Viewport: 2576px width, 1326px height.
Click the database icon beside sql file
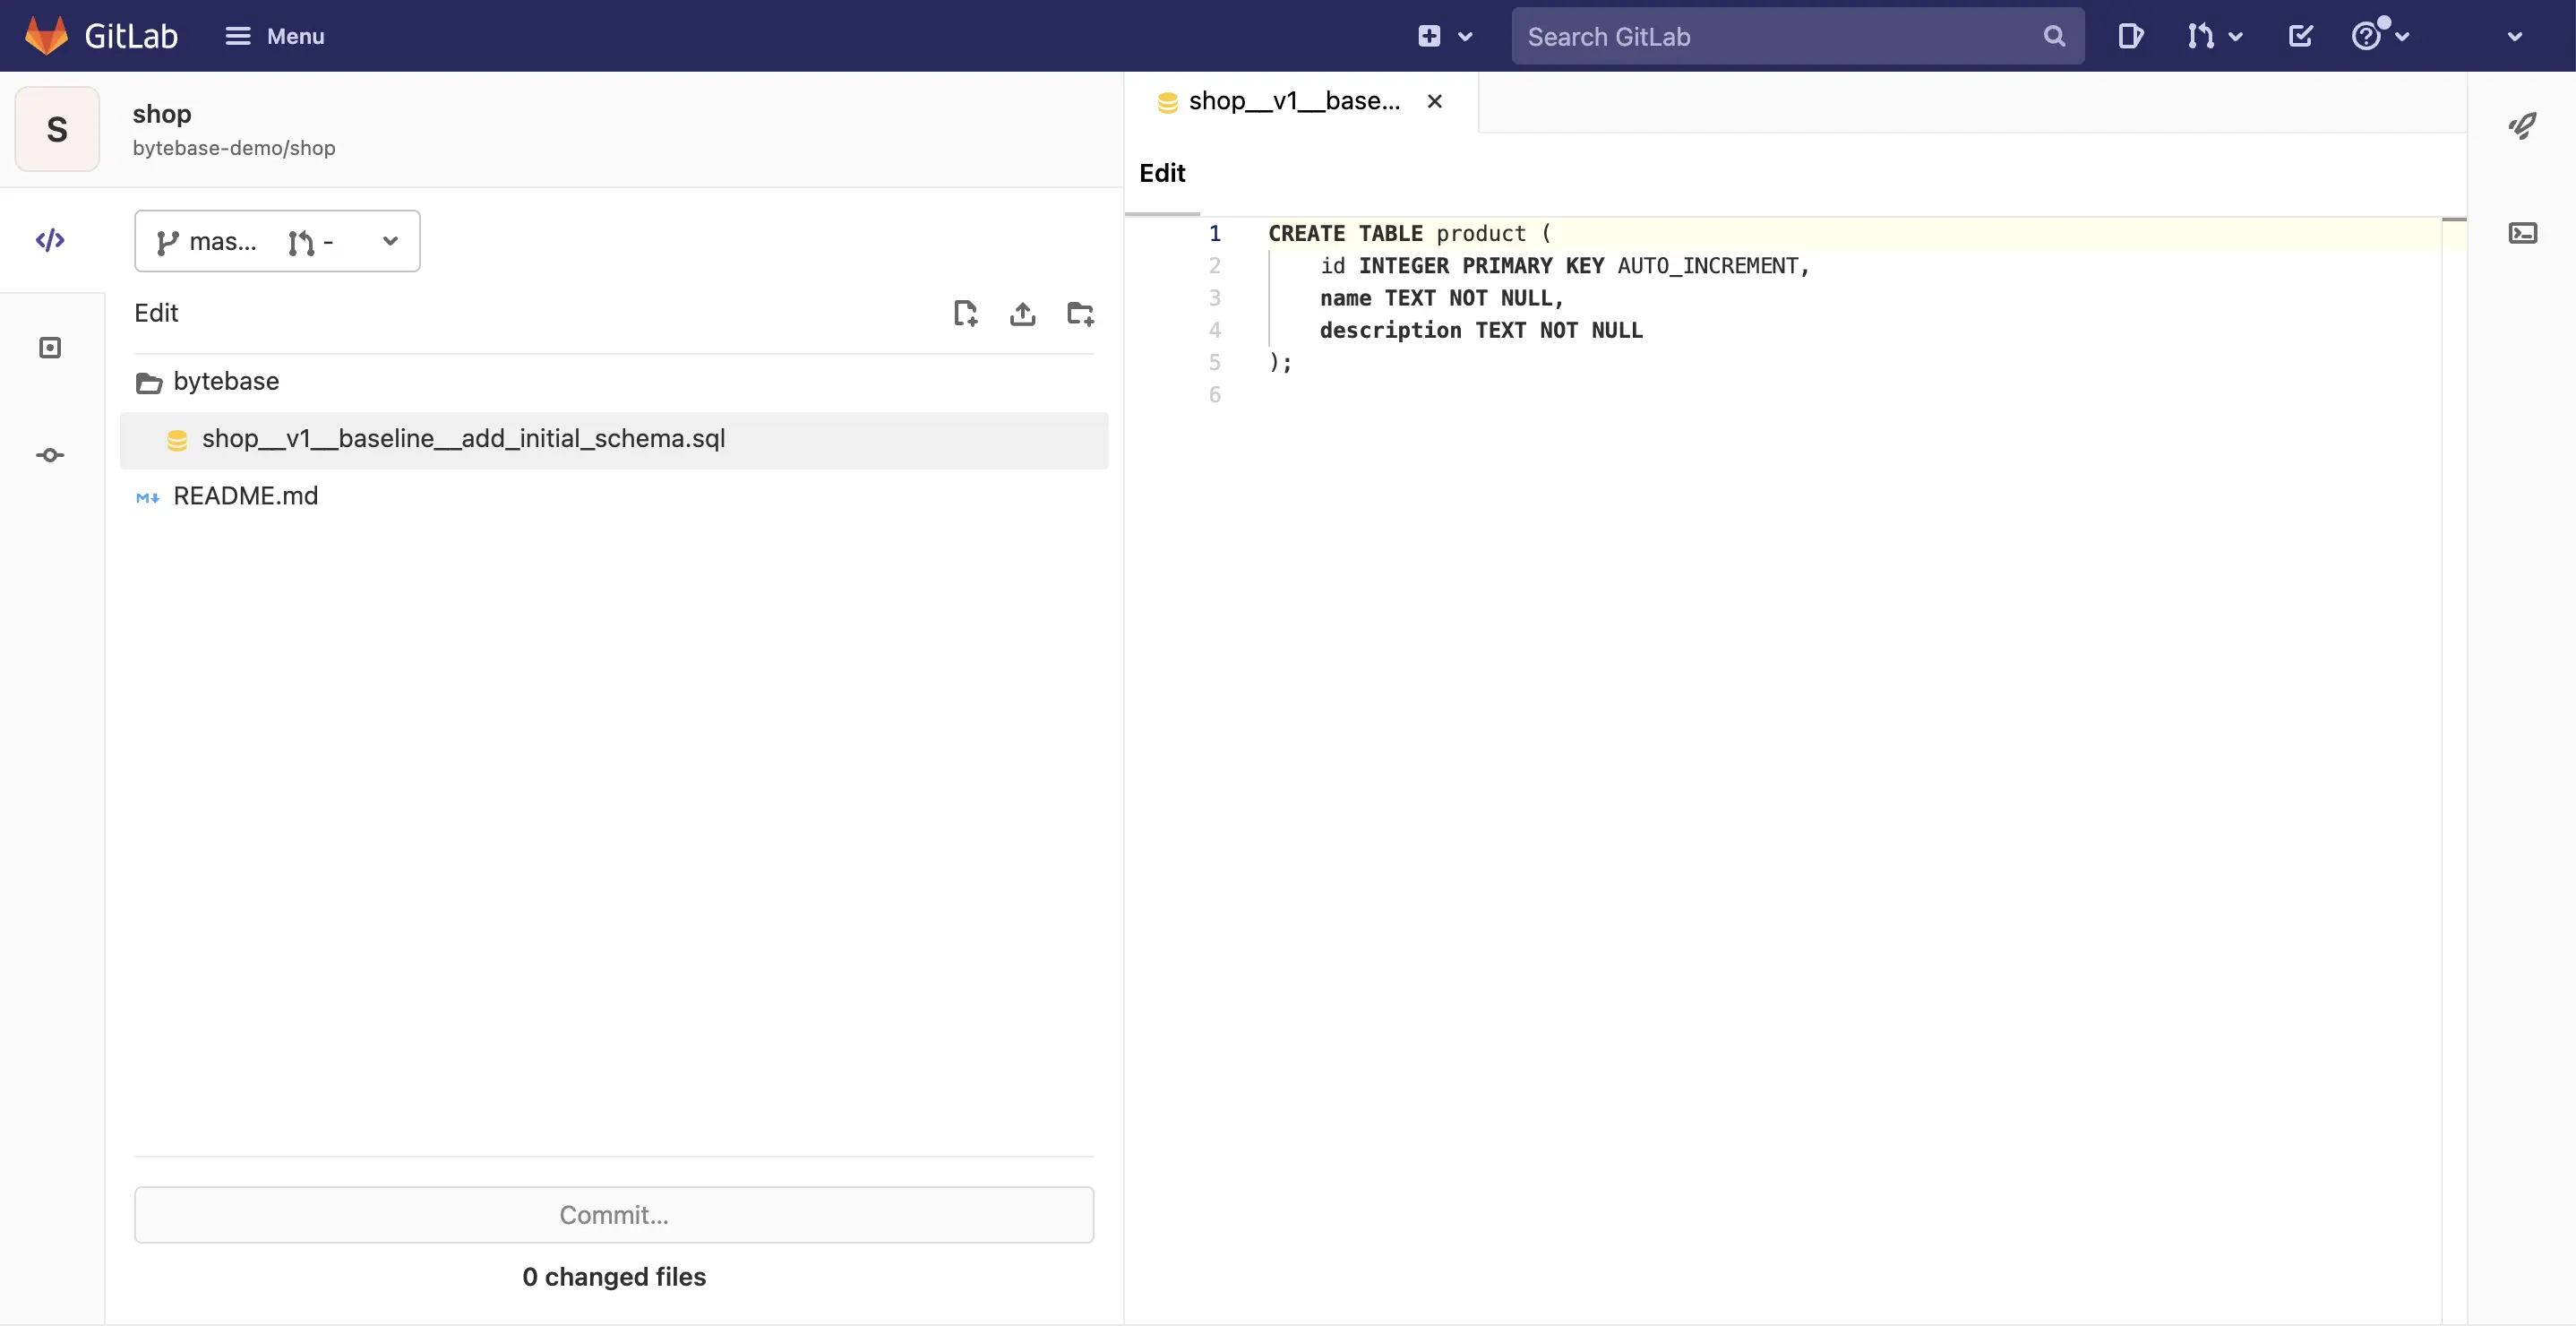tap(177, 440)
